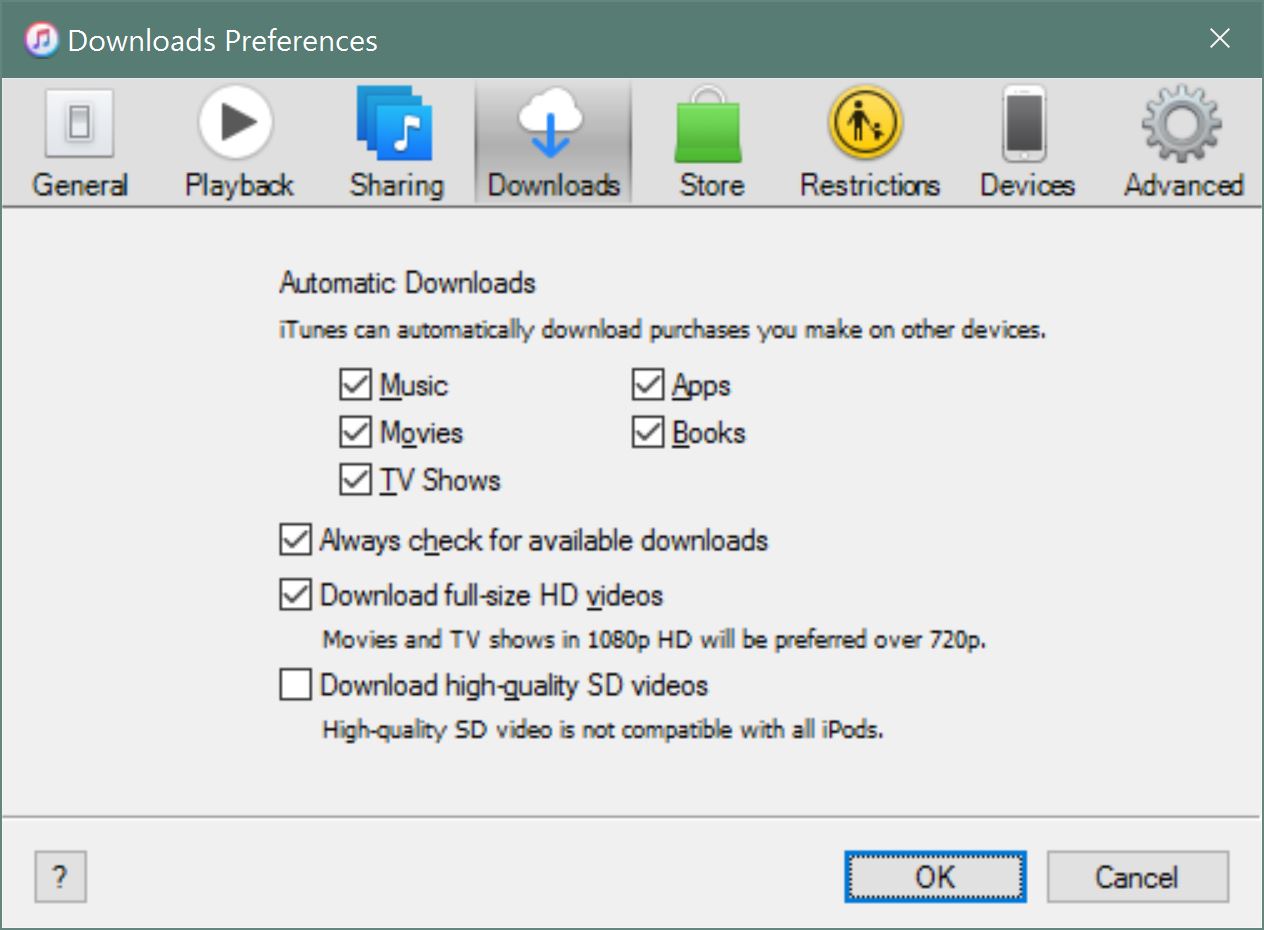Select the Downloads cloud icon tab
Image resolution: width=1264 pixels, height=930 pixels.
click(553, 142)
